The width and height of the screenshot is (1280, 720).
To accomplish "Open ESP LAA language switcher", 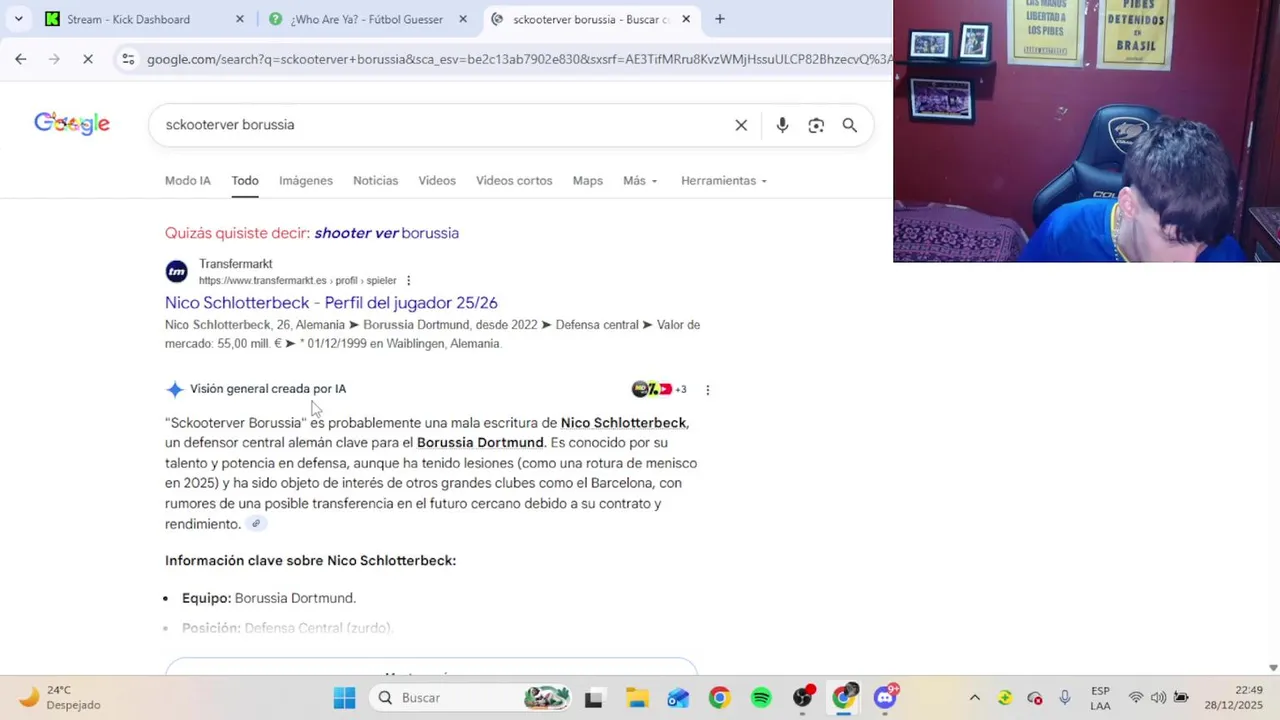I will (1100, 698).
